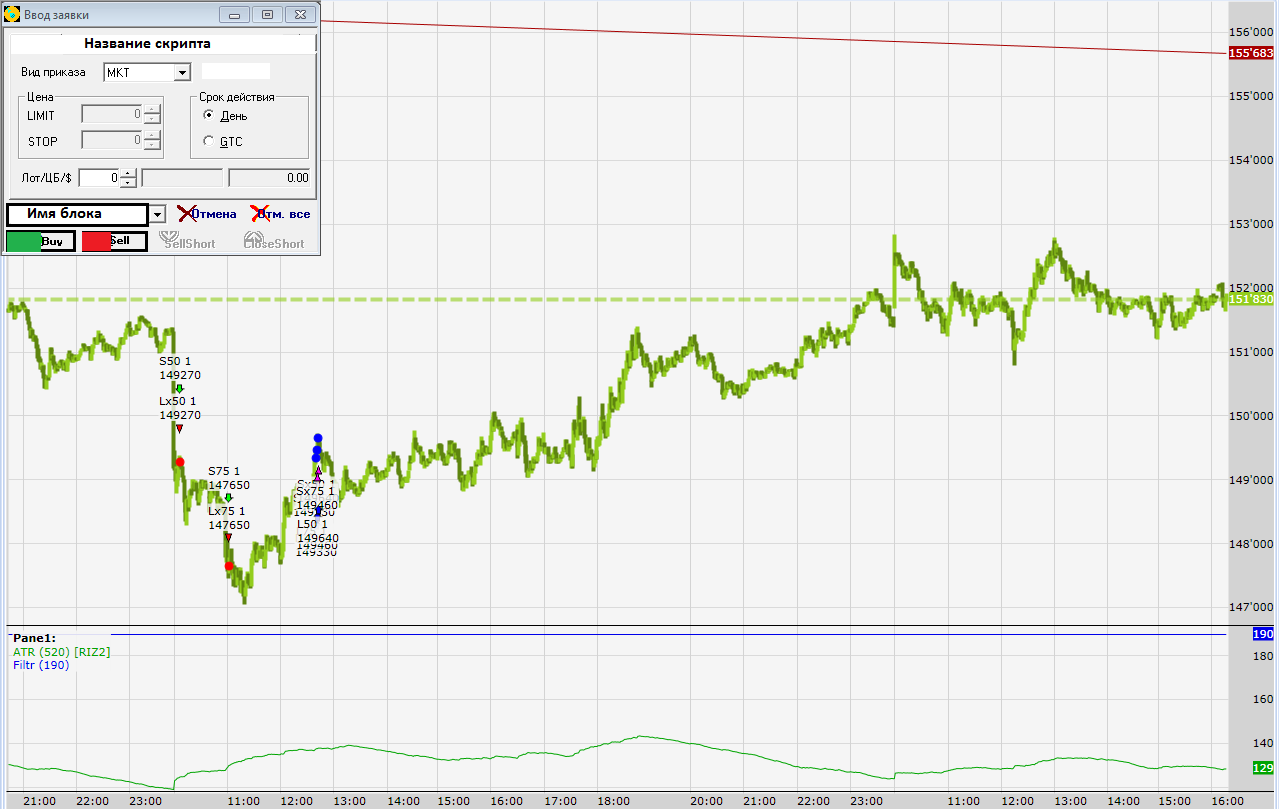Click the LIMIT price stepper
The width and height of the screenshot is (1279, 809).
152,114
